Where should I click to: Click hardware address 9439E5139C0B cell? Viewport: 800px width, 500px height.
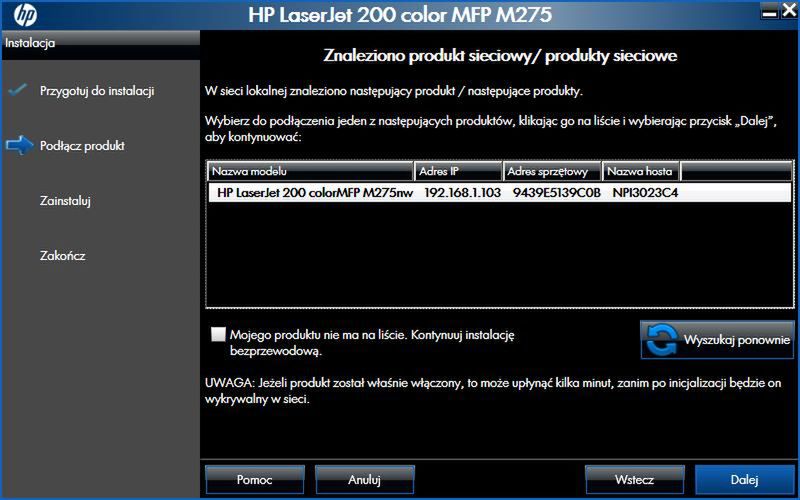557,192
